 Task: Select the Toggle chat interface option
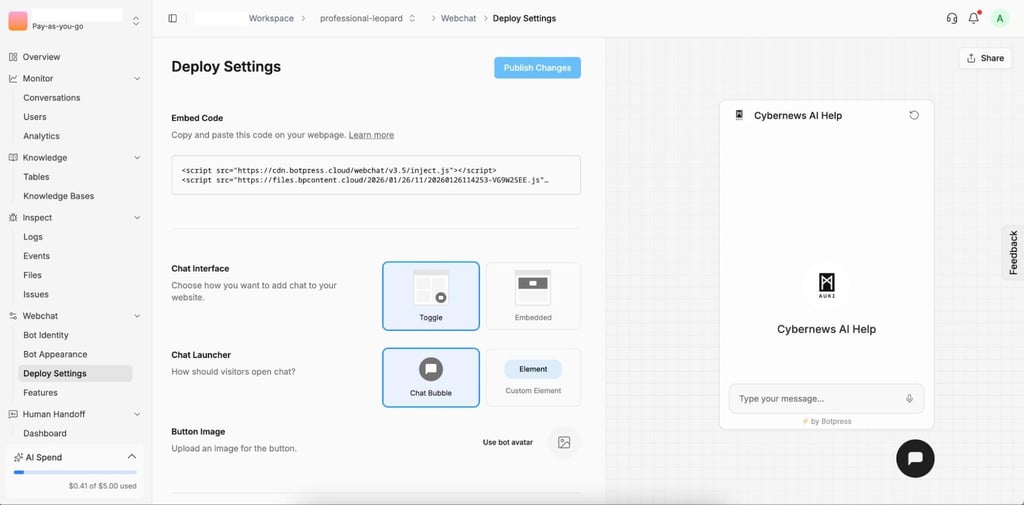431,296
